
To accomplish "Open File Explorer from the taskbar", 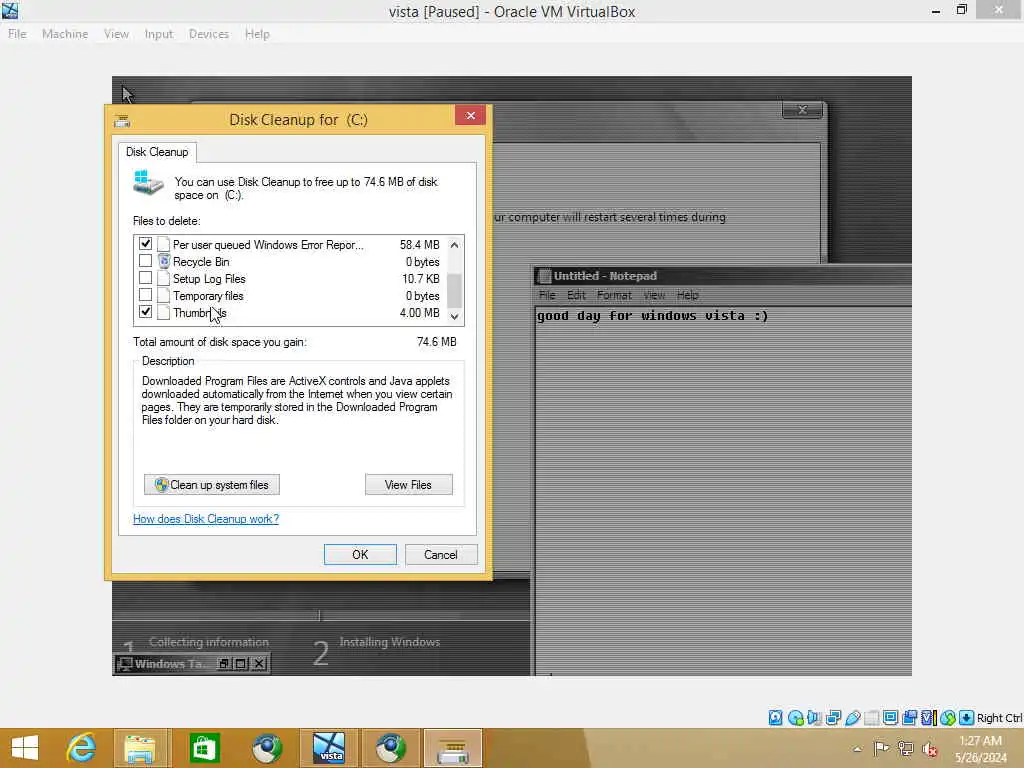I will [140, 748].
